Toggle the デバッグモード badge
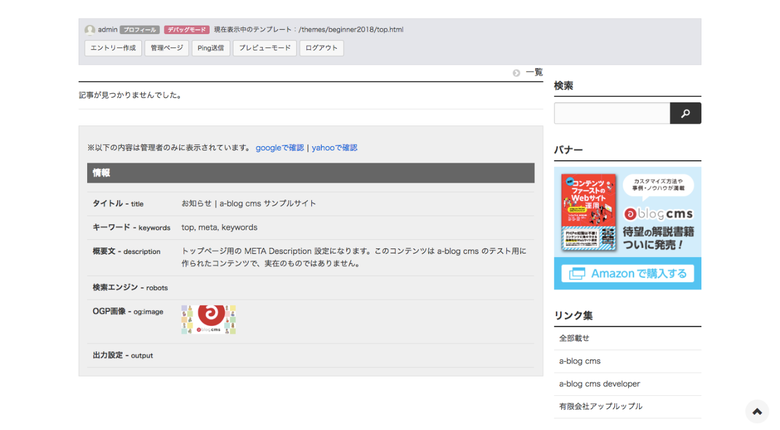 point(186,30)
